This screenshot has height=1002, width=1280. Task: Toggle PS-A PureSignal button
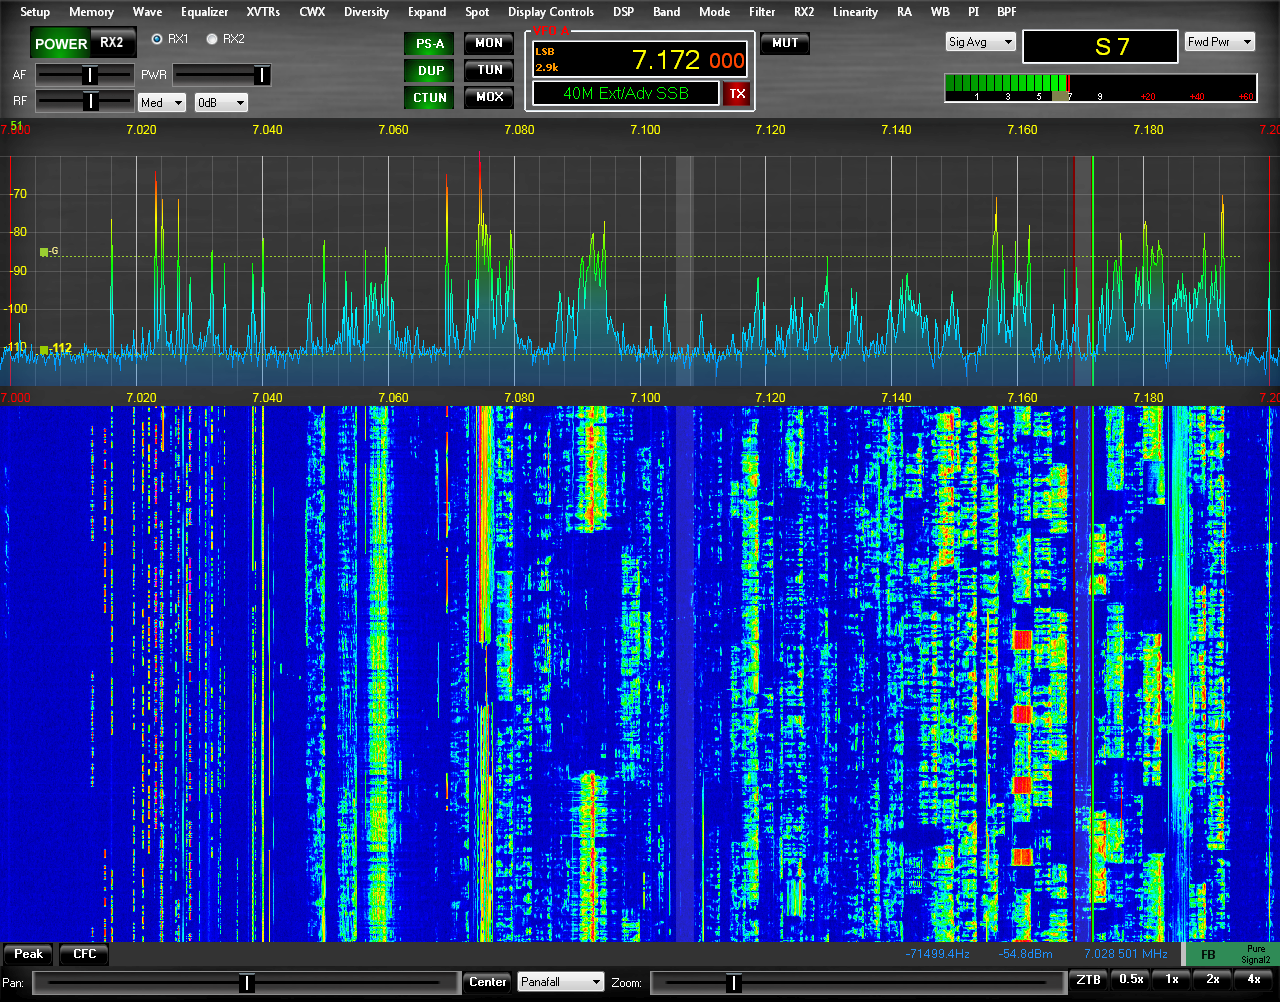(x=430, y=43)
